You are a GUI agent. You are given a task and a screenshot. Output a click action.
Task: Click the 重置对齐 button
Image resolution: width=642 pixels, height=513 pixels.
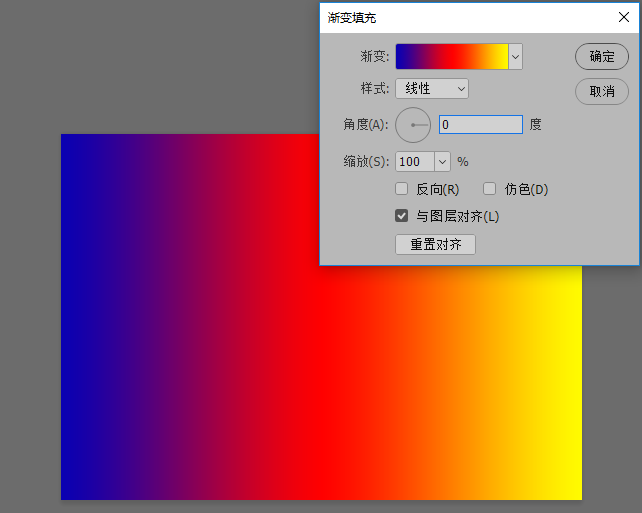[435, 245]
